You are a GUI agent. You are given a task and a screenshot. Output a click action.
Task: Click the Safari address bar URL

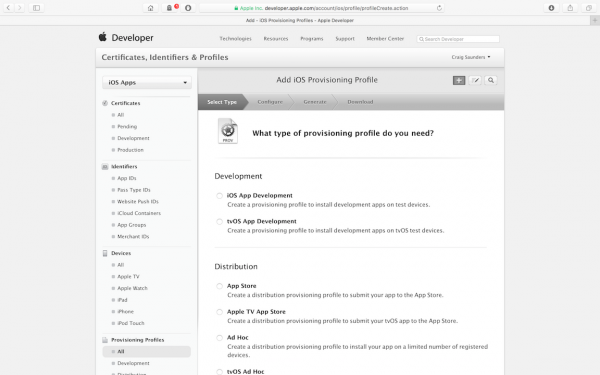pos(321,8)
